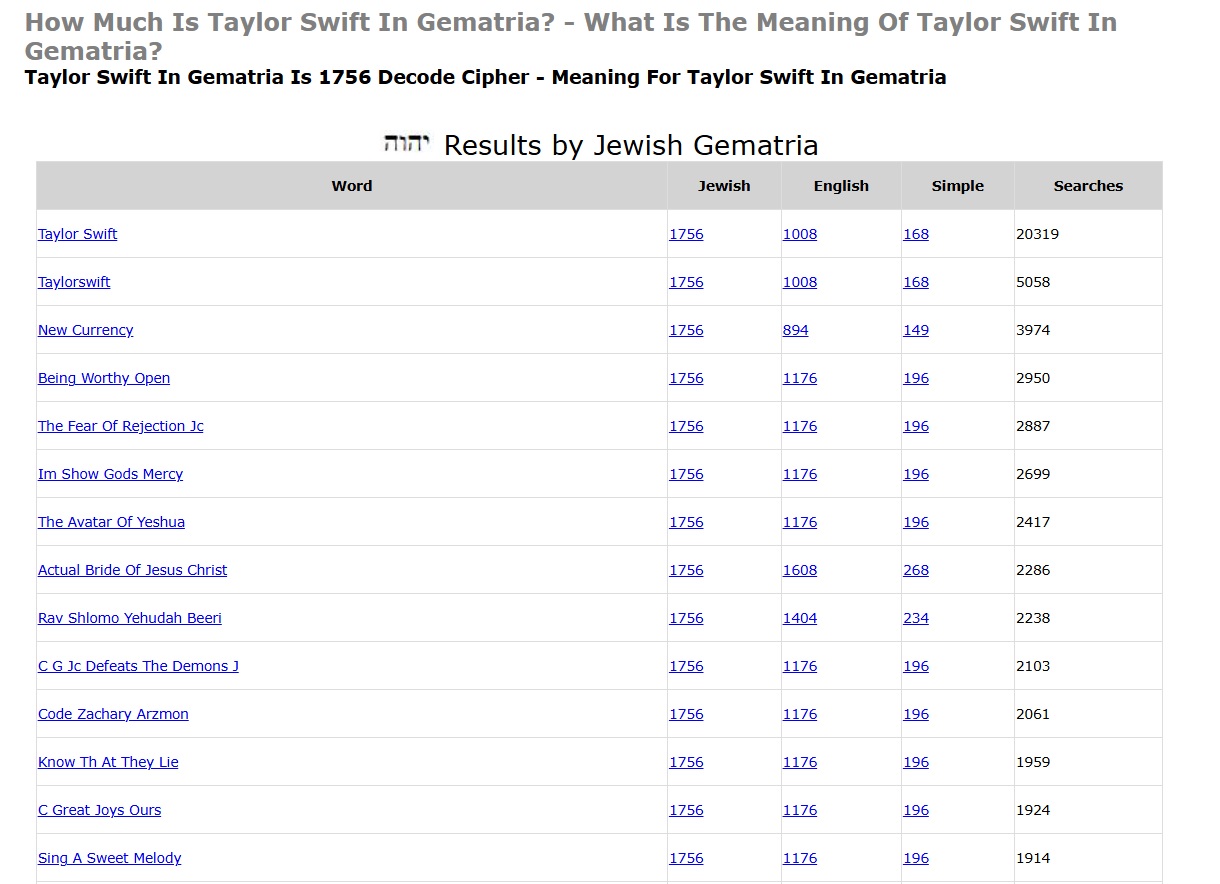The width and height of the screenshot is (1220, 884).
Task: Click the 'Word' column header
Action: coord(352,186)
